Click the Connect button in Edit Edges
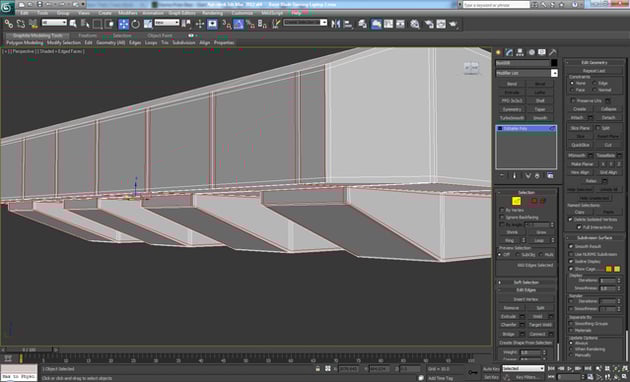The height and width of the screenshot is (382, 630). coord(537,334)
